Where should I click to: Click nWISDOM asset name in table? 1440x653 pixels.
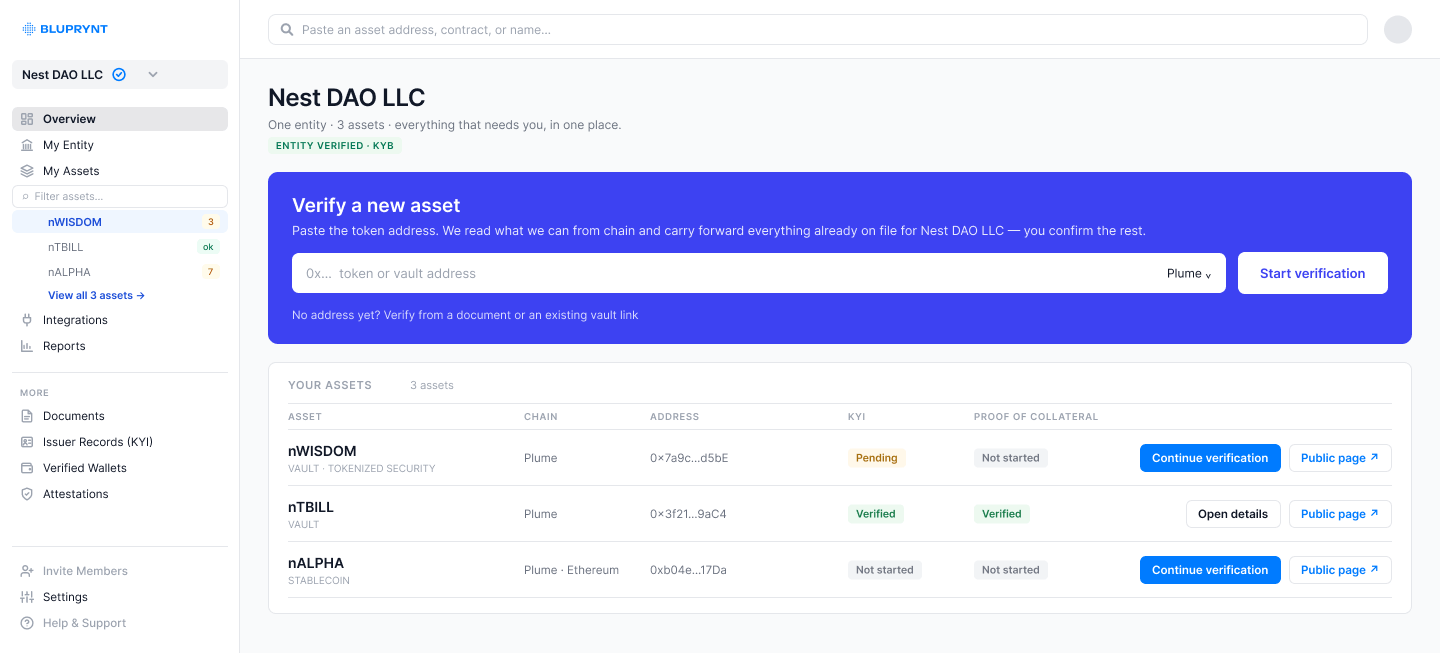[322, 451]
